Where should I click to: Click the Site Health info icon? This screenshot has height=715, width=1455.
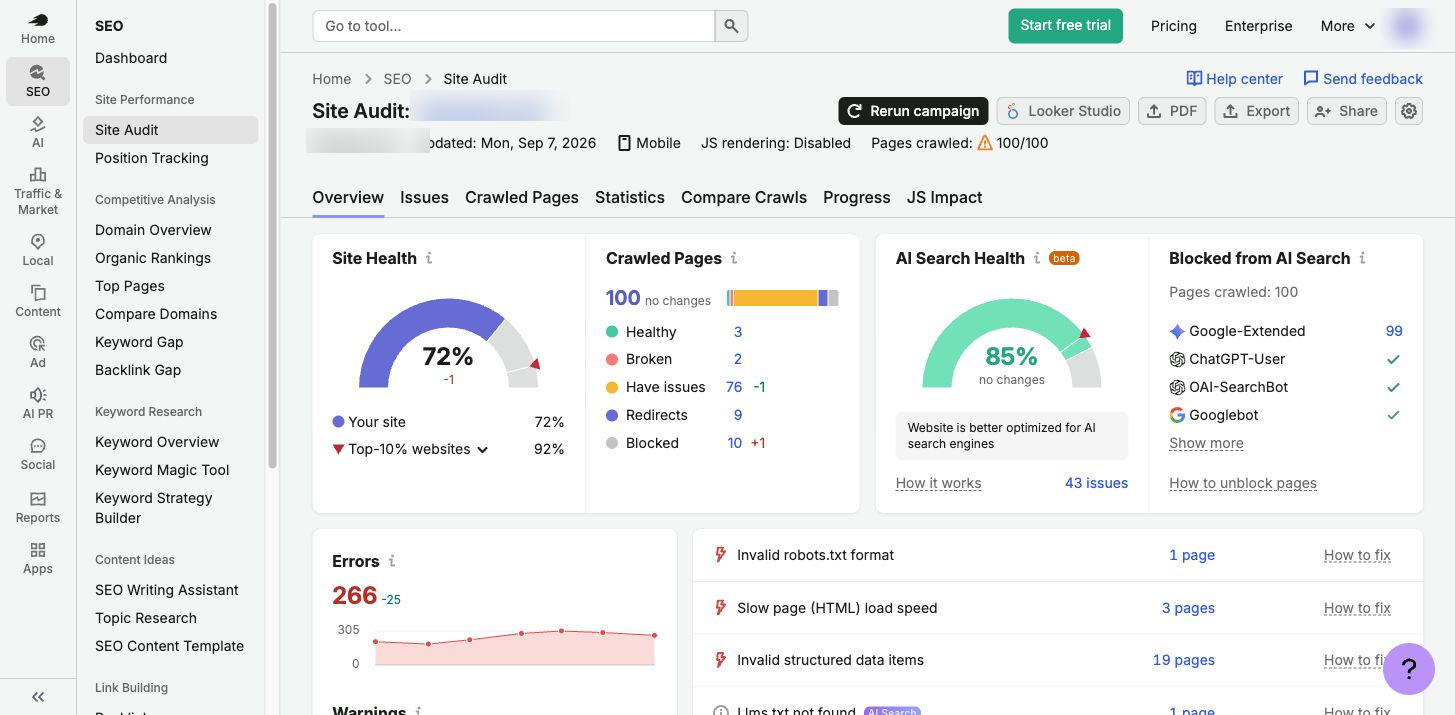pos(429,258)
